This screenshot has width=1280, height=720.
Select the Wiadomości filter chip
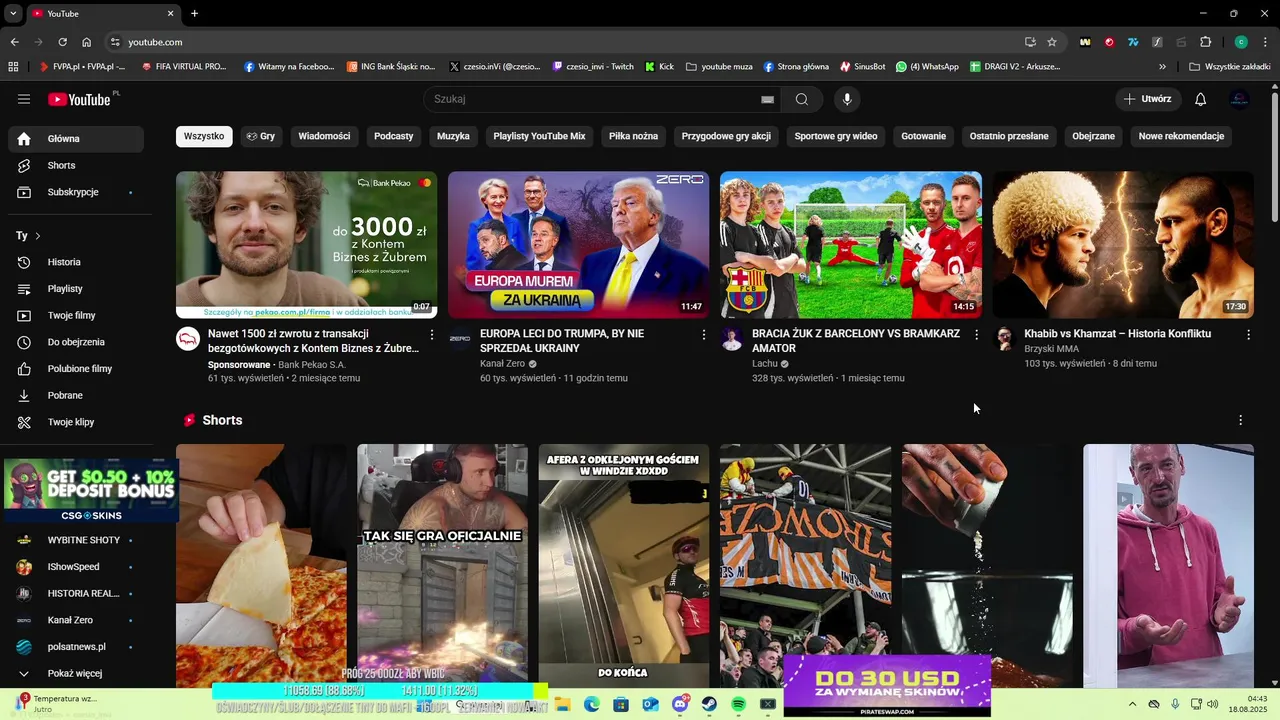coord(324,136)
